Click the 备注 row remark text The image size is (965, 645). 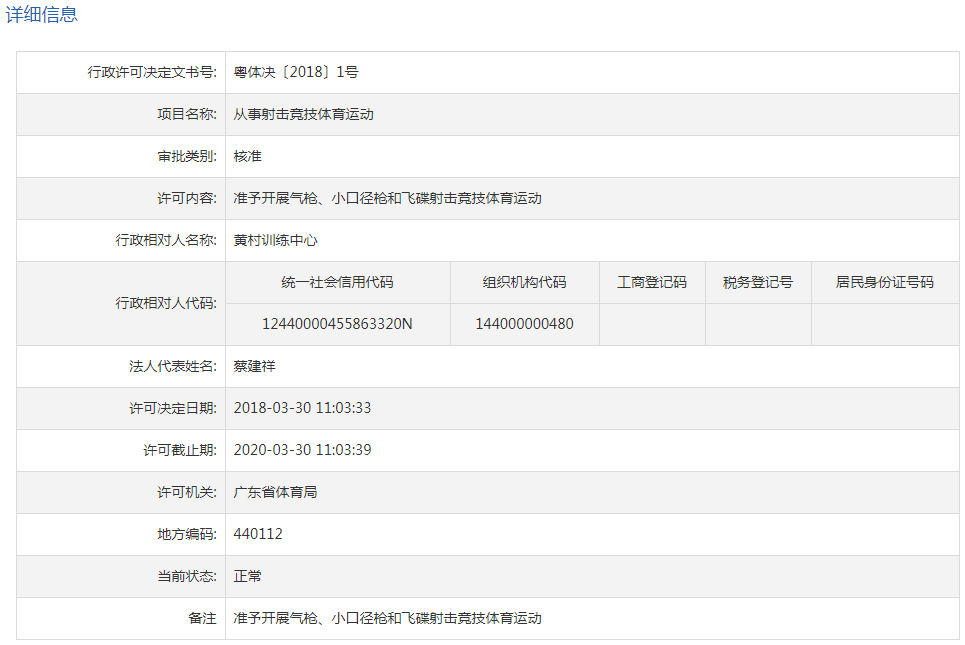tap(387, 618)
